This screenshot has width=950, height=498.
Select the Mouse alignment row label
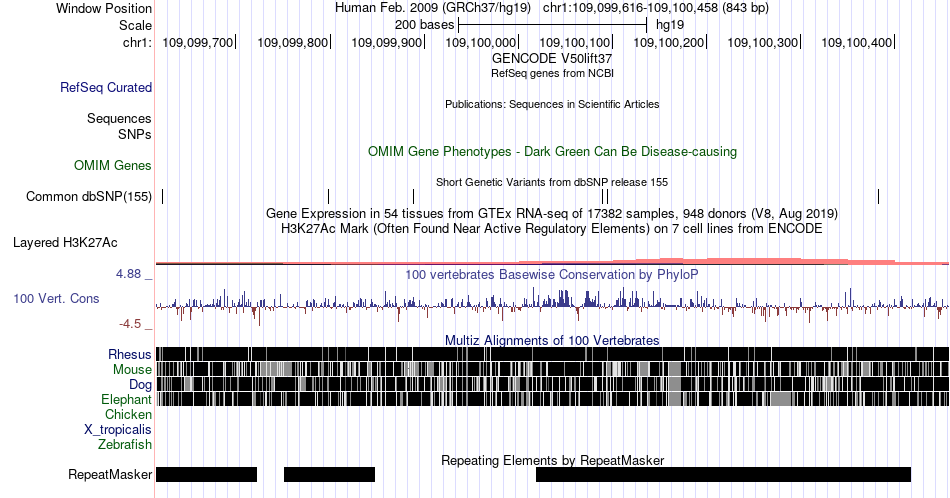click(x=132, y=369)
